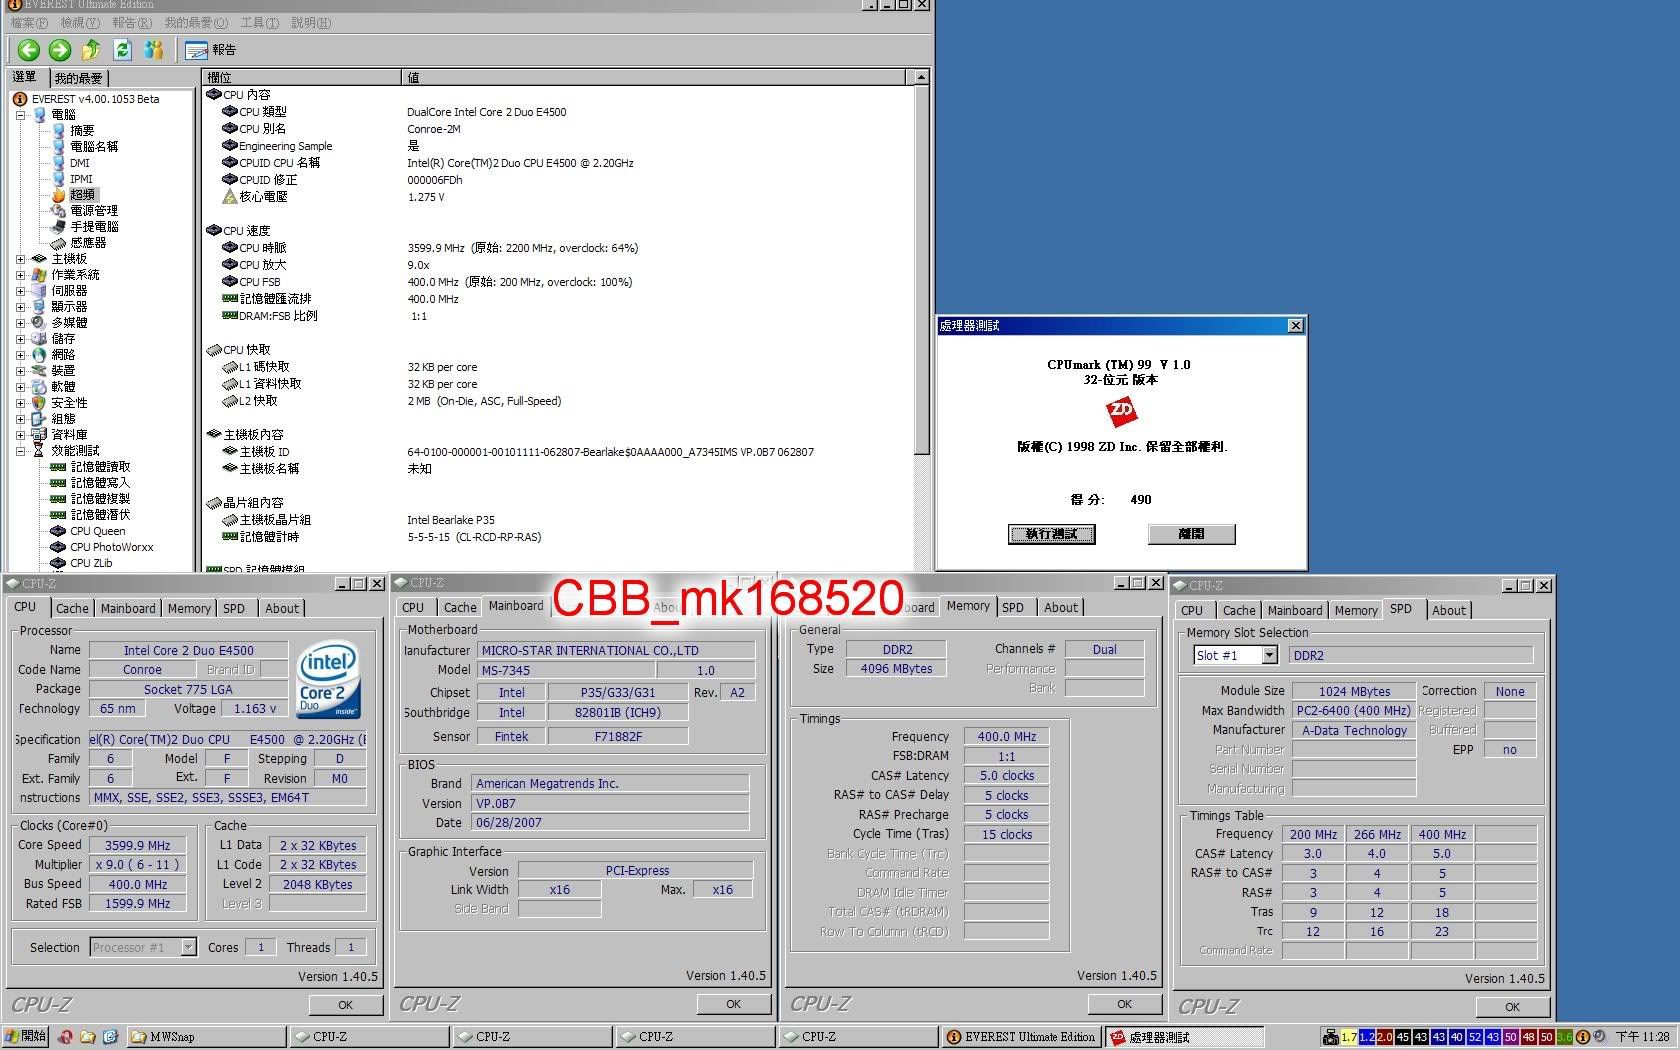1680x1050 pixels.
Task: Open the CPU ZLib benchmark item
Action: tap(91, 563)
